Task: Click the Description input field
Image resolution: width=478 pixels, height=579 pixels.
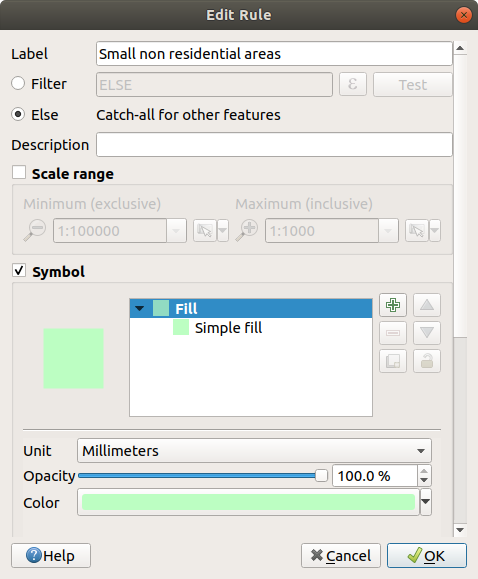Action: point(274,145)
